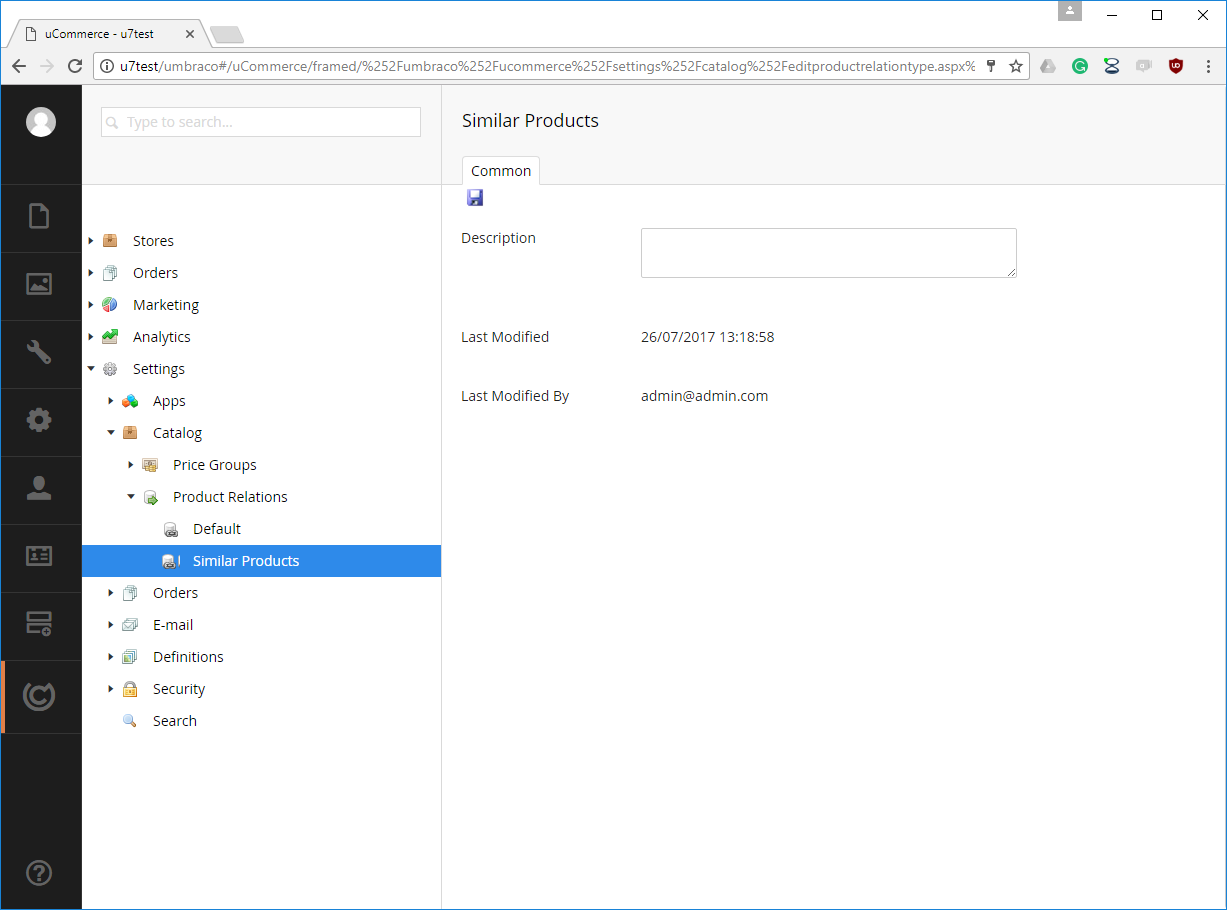This screenshot has height=910, width=1227.
Task: Open the Settings section wrench icon
Action: tap(39, 352)
